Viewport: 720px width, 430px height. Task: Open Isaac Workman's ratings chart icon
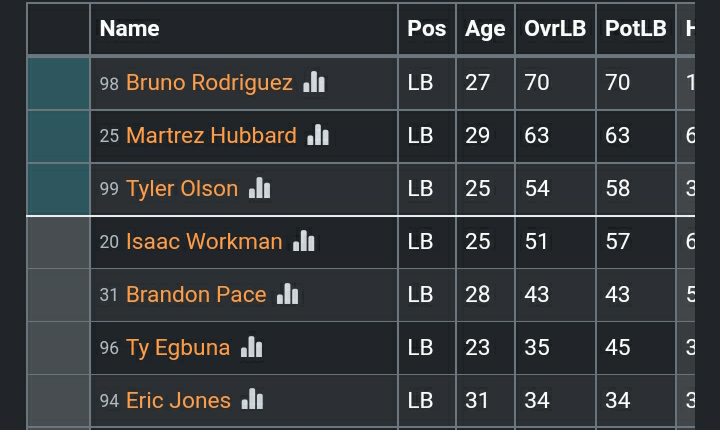point(304,241)
